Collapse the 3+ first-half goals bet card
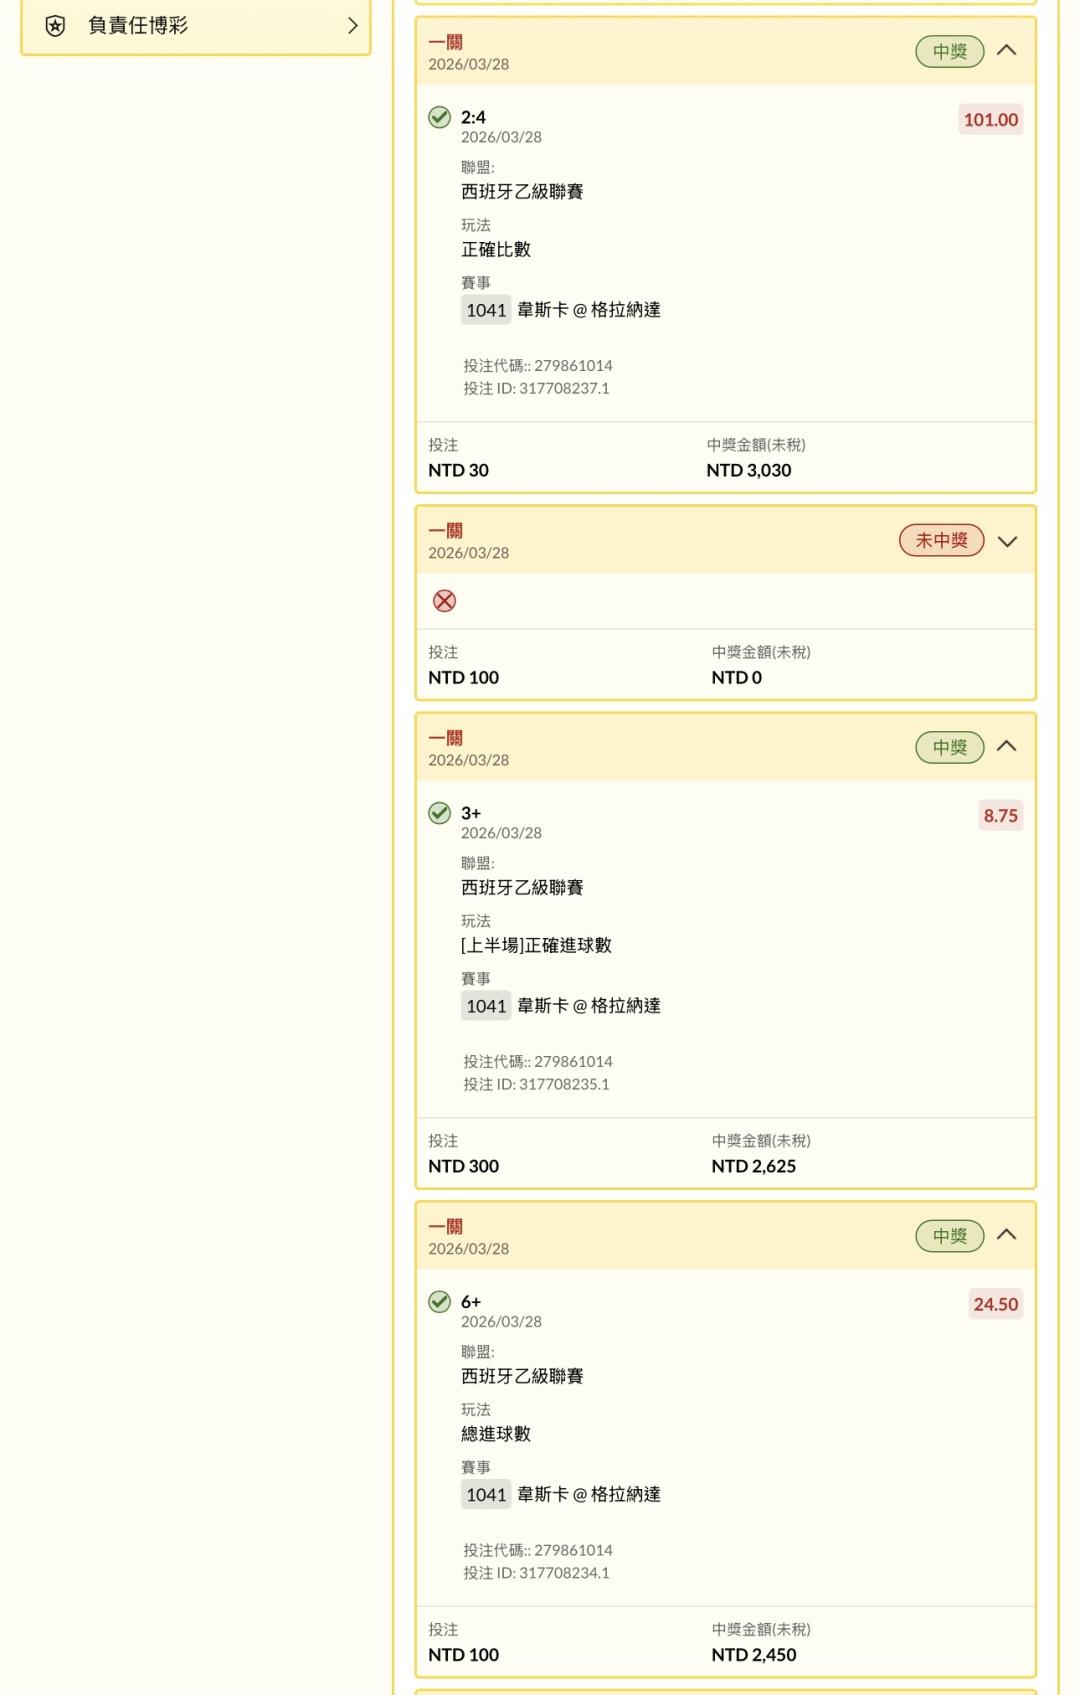1080x1695 pixels. click(x=1007, y=747)
